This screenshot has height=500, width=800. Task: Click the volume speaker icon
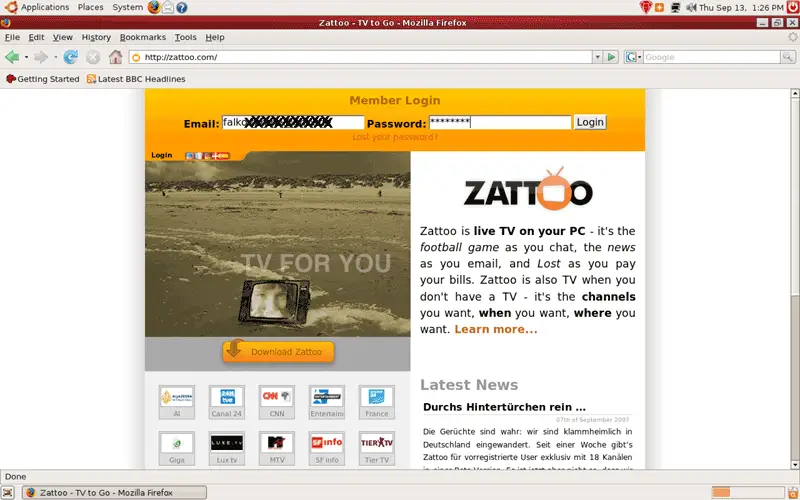pyautogui.click(x=691, y=8)
